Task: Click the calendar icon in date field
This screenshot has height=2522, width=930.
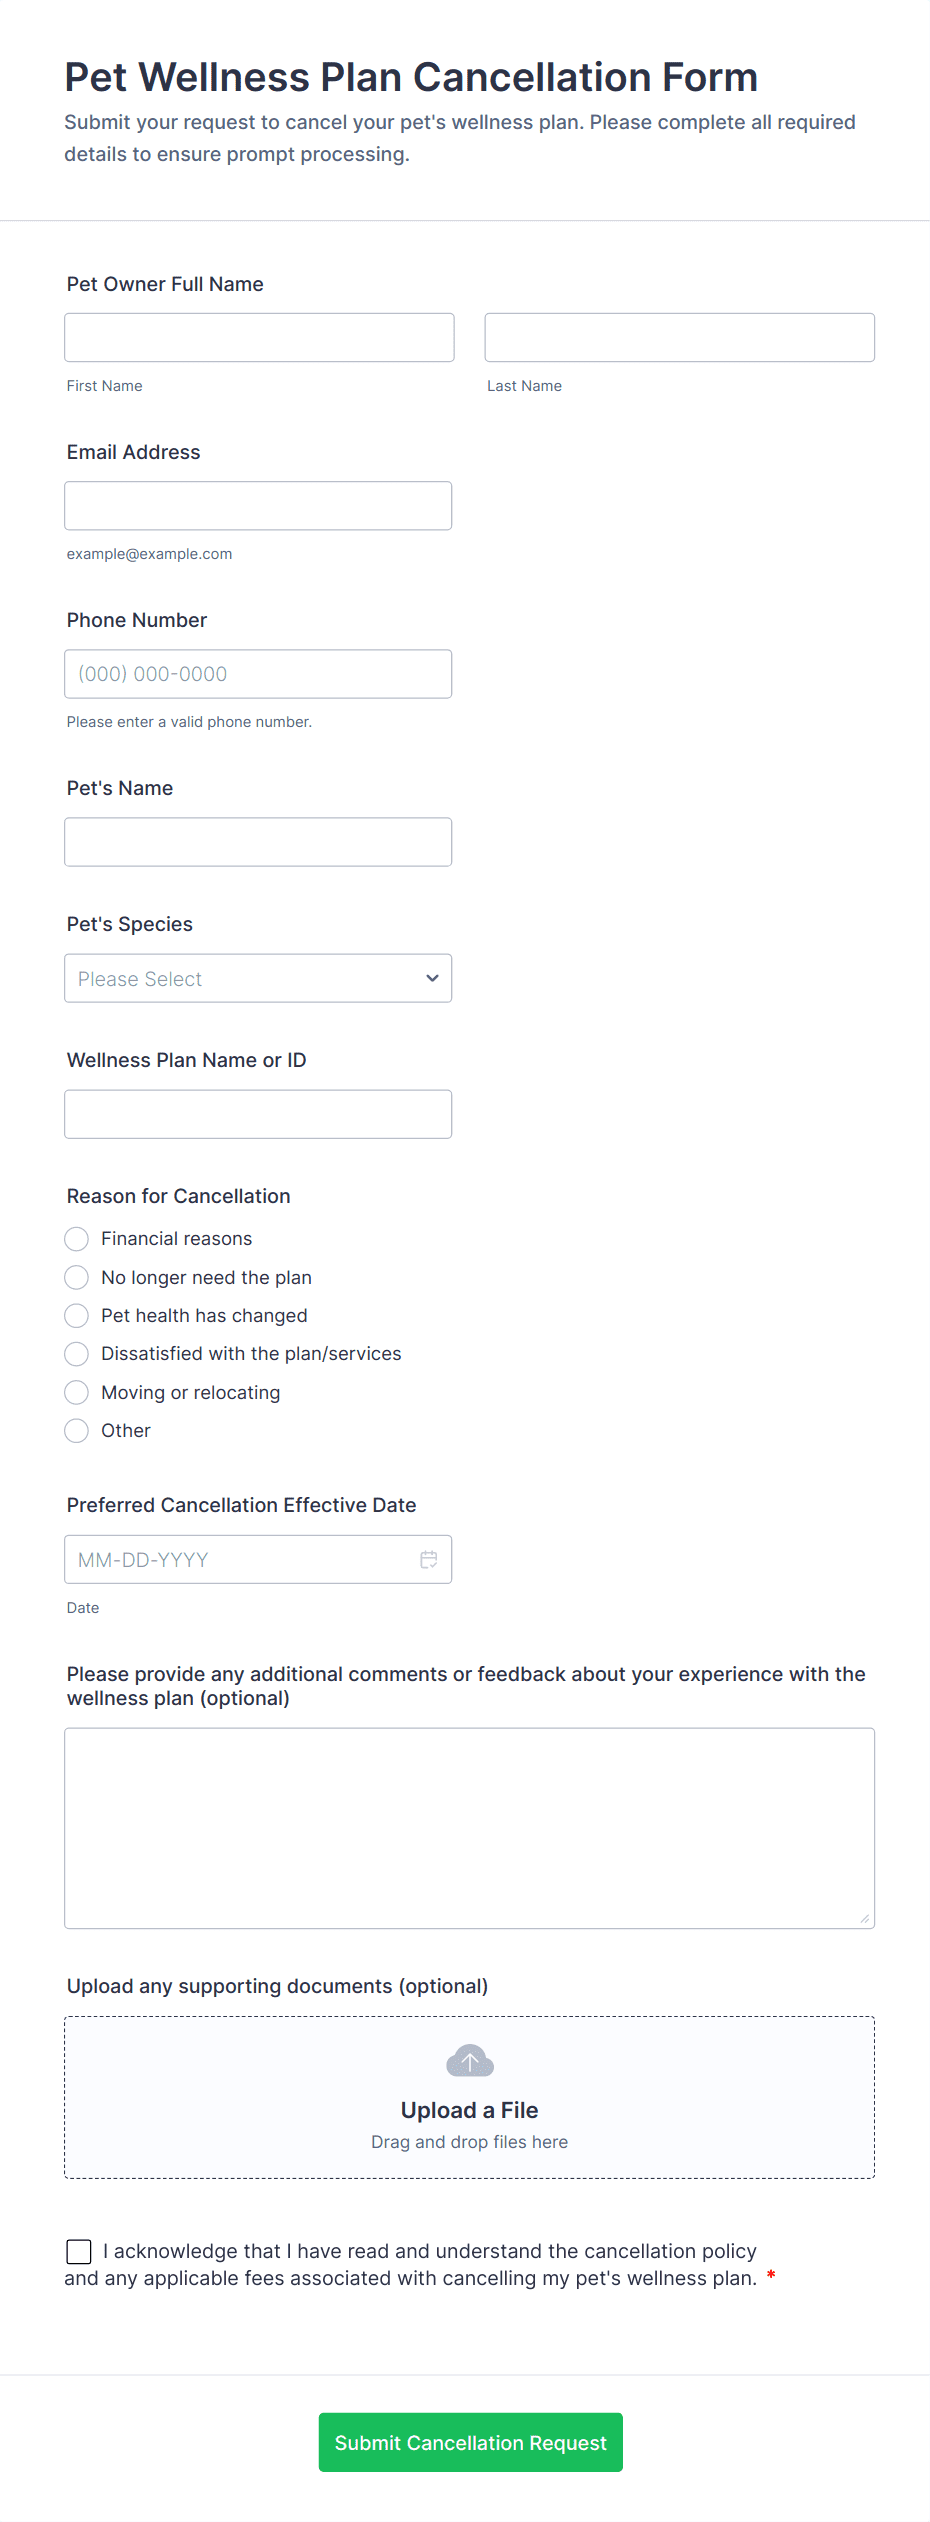Action: pyautogui.click(x=429, y=1559)
